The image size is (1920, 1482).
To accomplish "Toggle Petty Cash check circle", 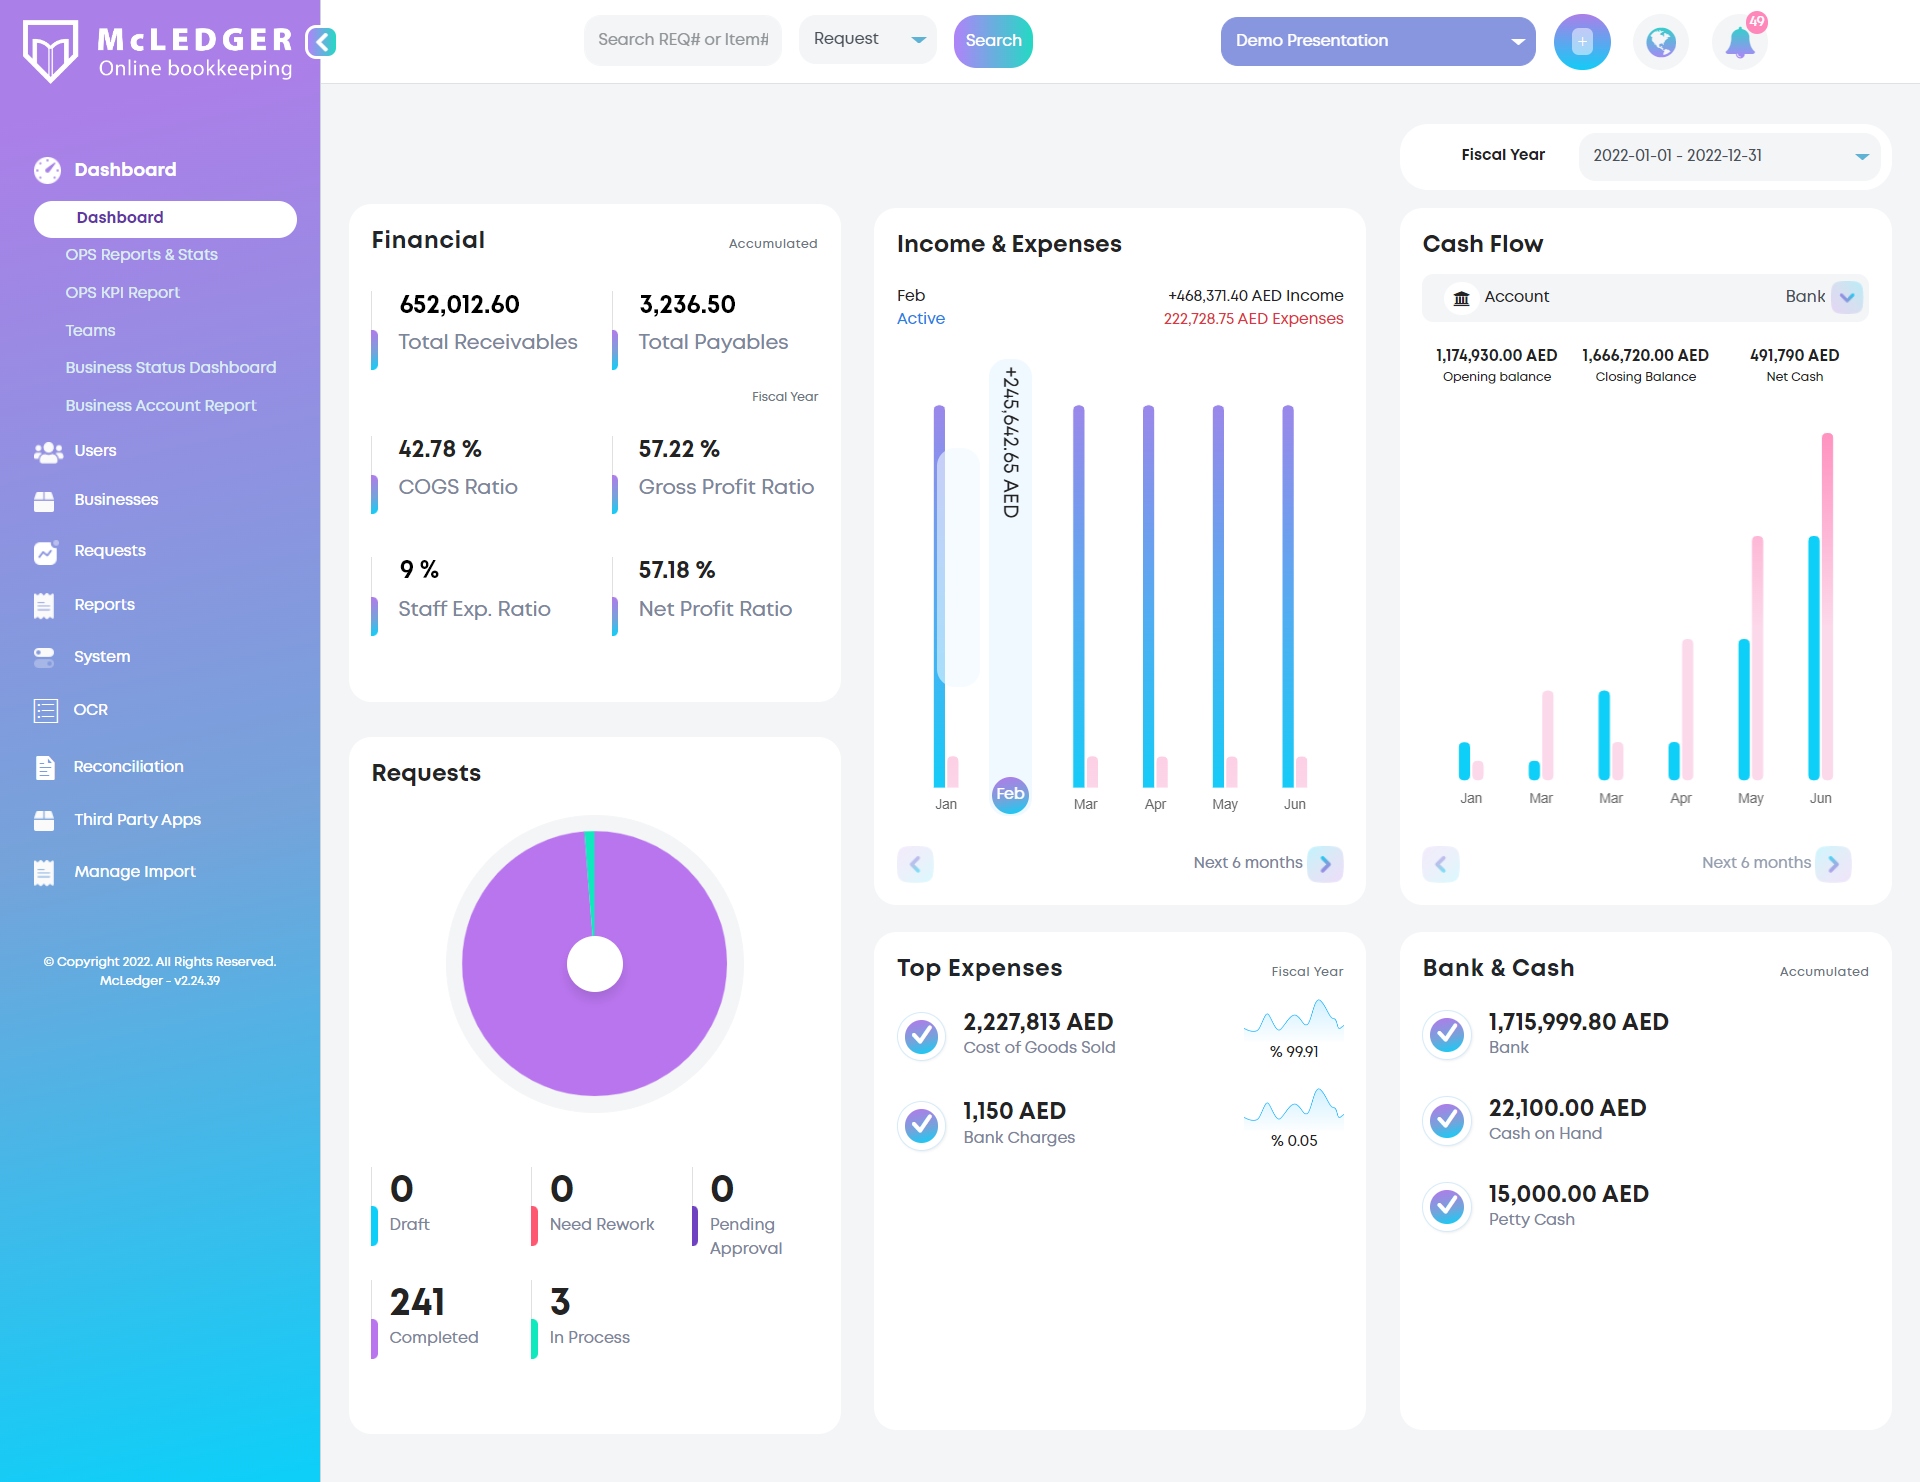I will tap(1447, 1206).
